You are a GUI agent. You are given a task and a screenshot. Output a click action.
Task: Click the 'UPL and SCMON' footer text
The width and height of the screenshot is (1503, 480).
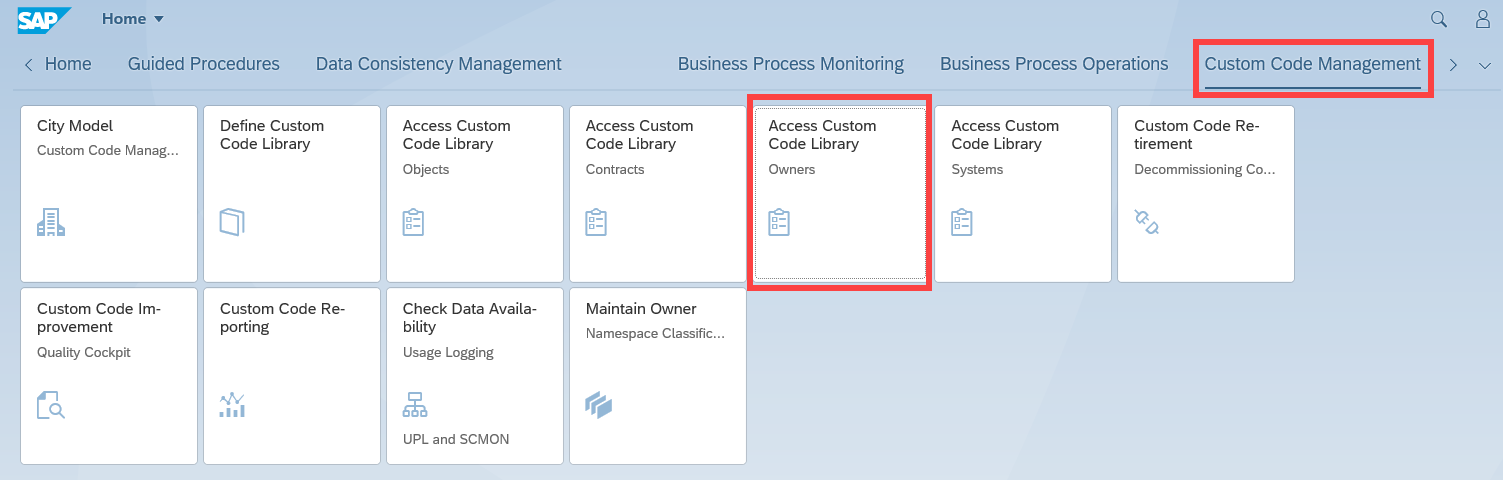(456, 439)
